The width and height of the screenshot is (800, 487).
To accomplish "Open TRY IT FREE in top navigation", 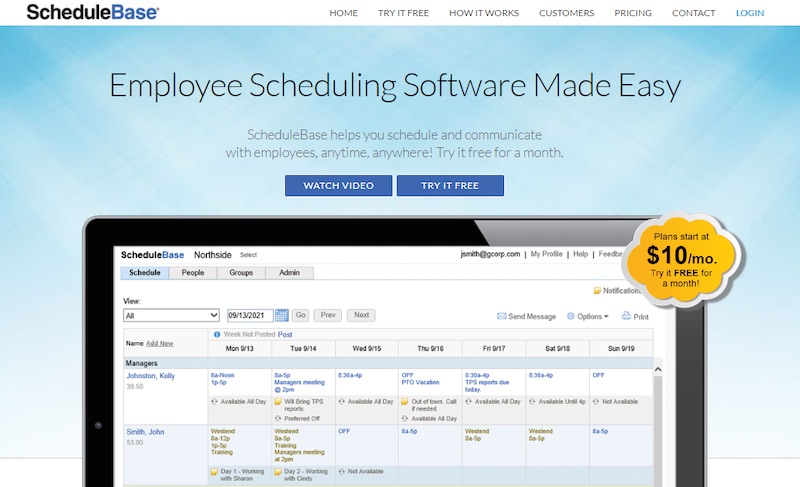I will (403, 13).
